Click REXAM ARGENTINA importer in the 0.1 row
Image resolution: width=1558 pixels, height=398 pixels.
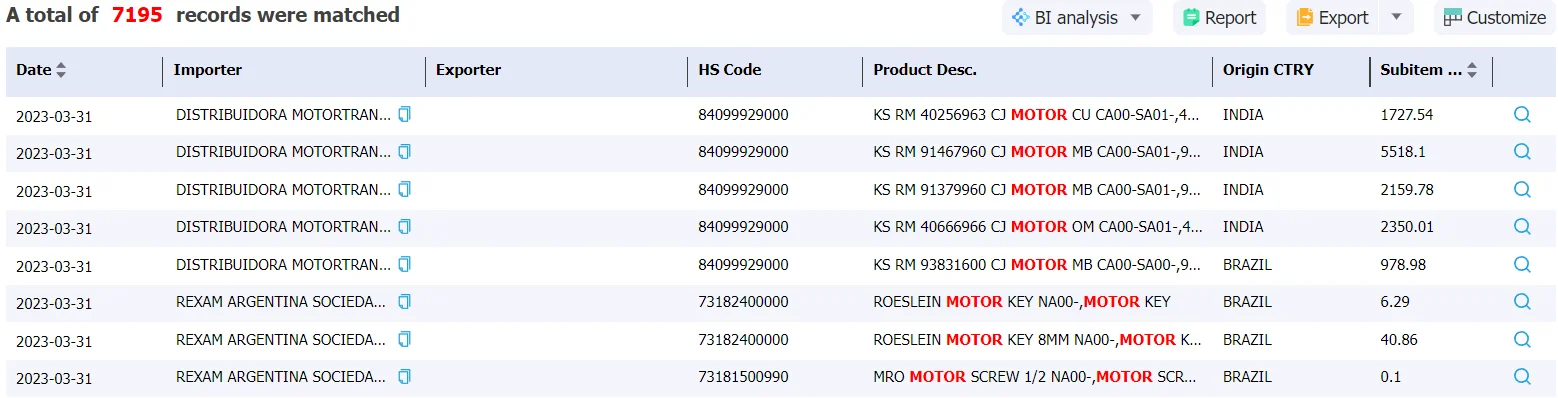tap(281, 377)
